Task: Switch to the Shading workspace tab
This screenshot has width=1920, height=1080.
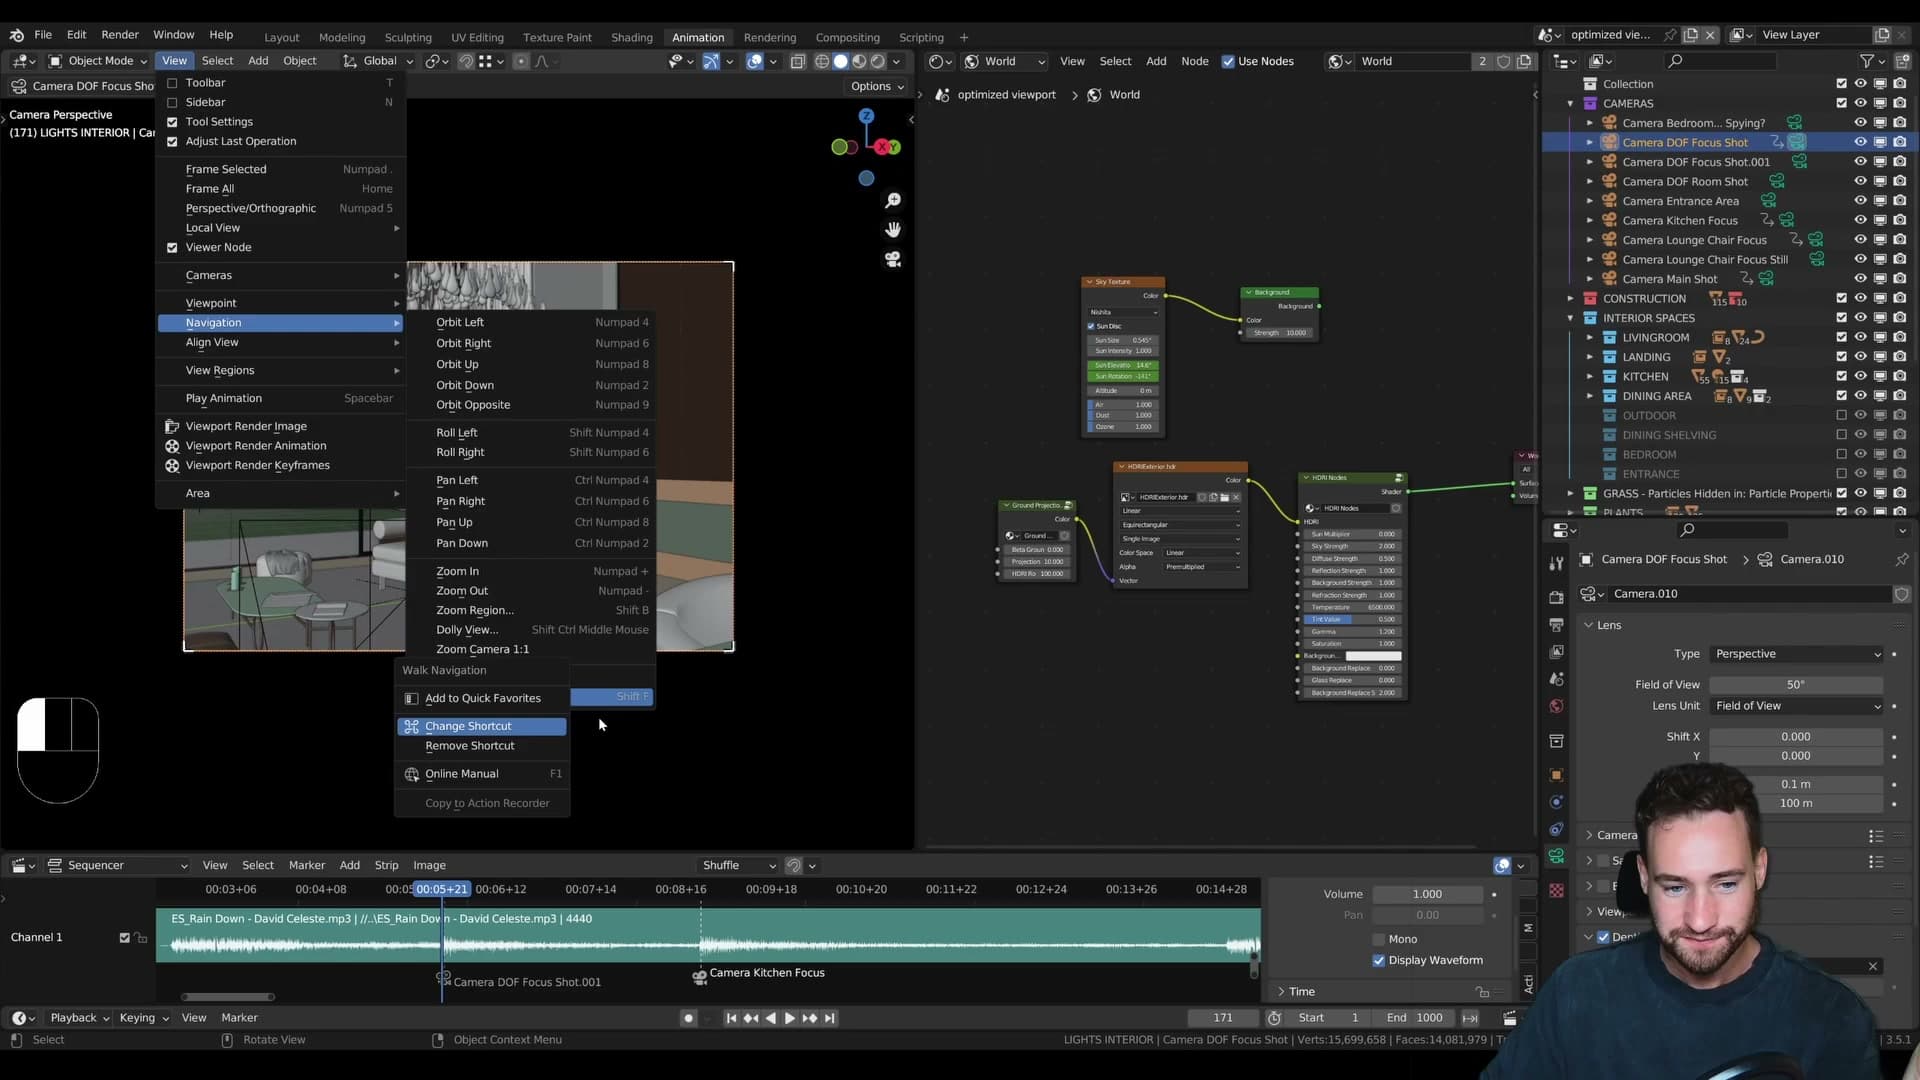Action: point(631,37)
